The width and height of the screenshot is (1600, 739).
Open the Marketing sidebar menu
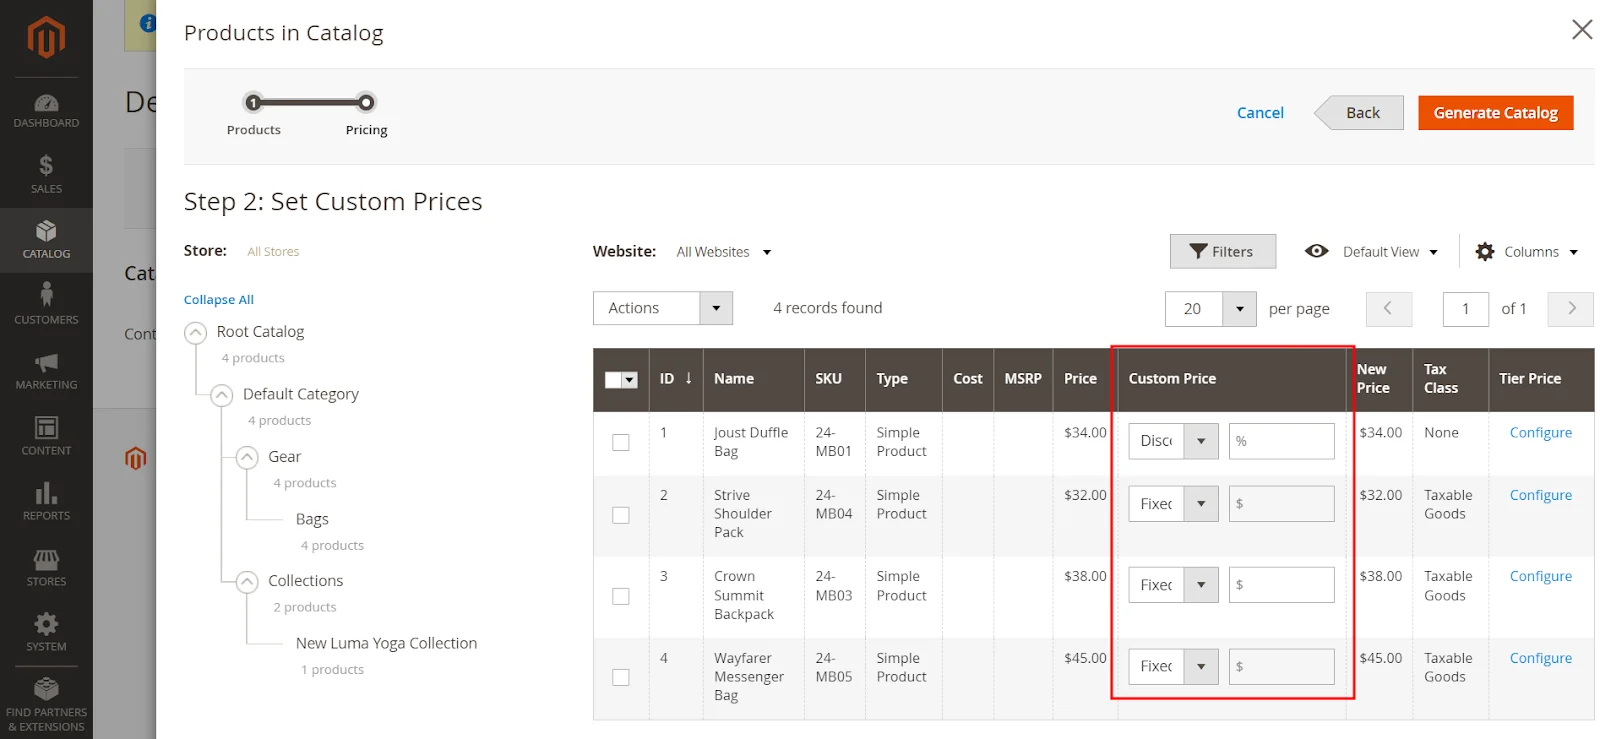tap(46, 371)
